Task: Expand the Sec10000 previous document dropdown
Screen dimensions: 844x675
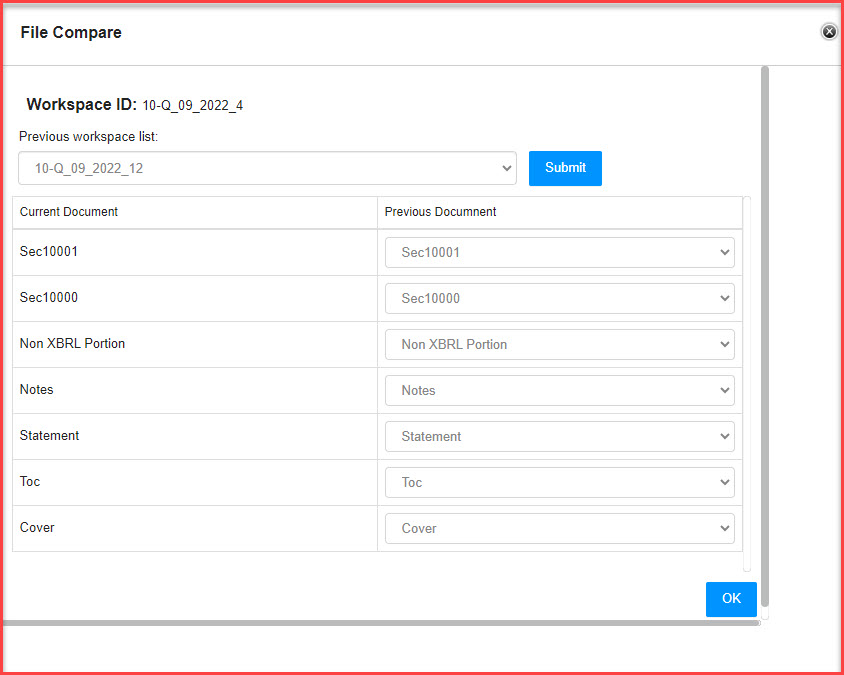Action: (560, 298)
